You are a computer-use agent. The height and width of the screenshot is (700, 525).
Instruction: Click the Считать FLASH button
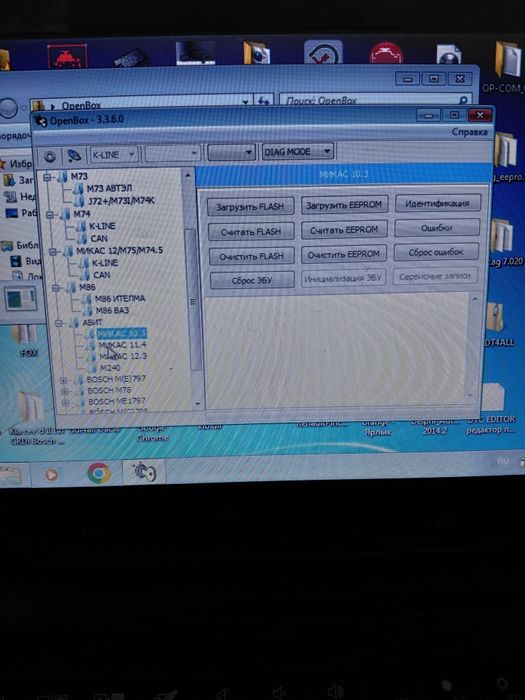[251, 232]
